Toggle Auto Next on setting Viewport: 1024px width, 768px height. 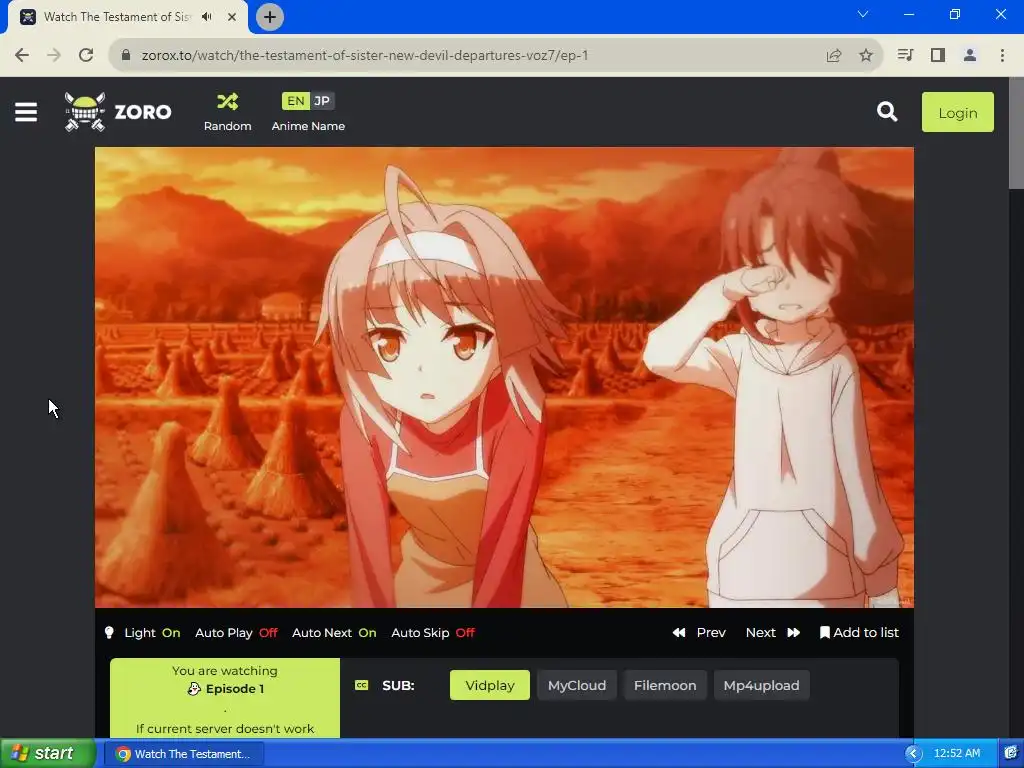[x=334, y=633]
